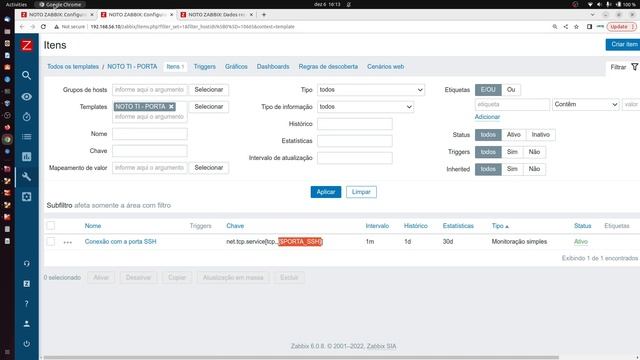This screenshot has height=360, width=640.
Task: Open the User settings person icon
Action: [27, 324]
